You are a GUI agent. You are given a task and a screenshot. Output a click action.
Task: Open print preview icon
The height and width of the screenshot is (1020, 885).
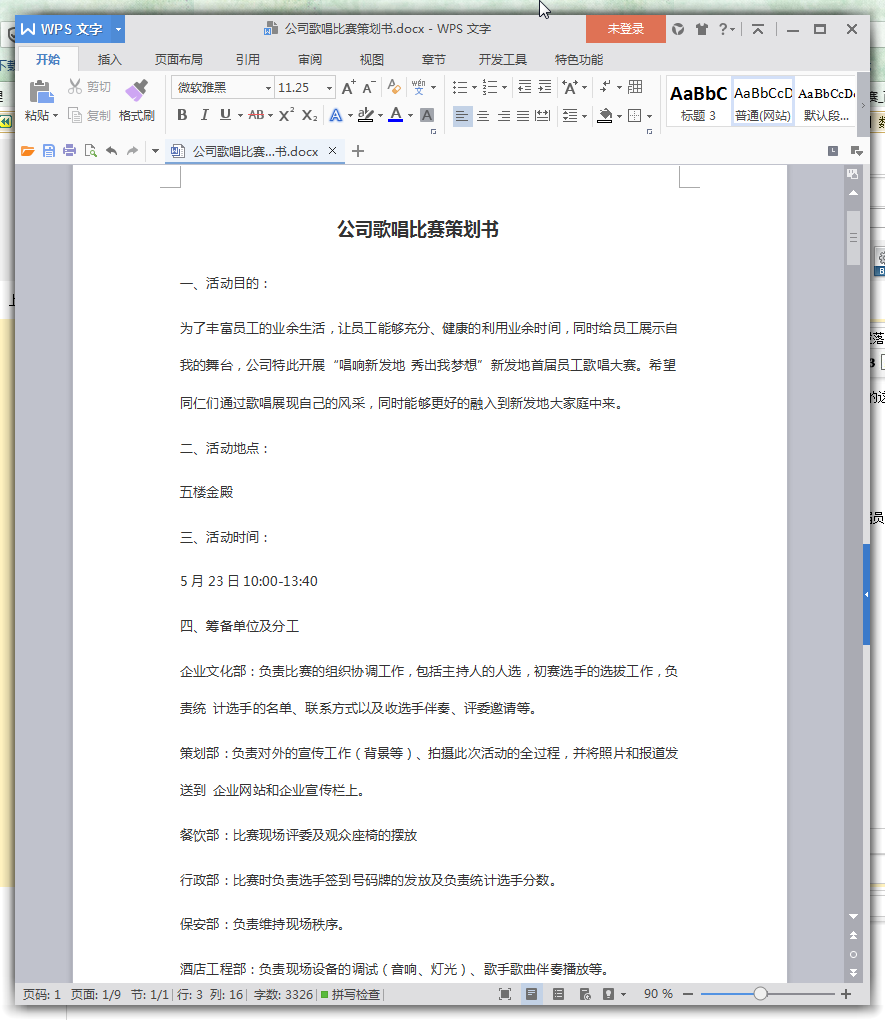pyautogui.click(x=90, y=152)
